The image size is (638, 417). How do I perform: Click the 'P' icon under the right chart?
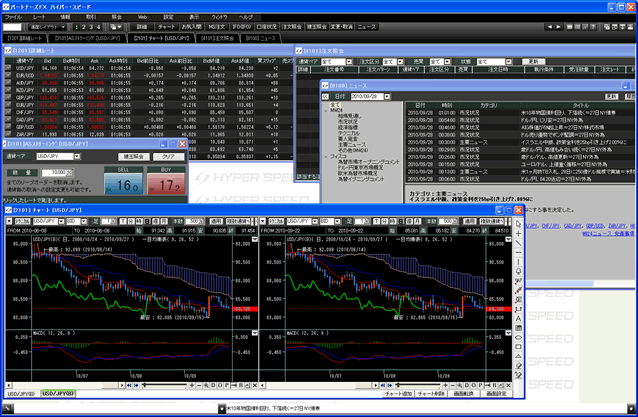(481, 385)
